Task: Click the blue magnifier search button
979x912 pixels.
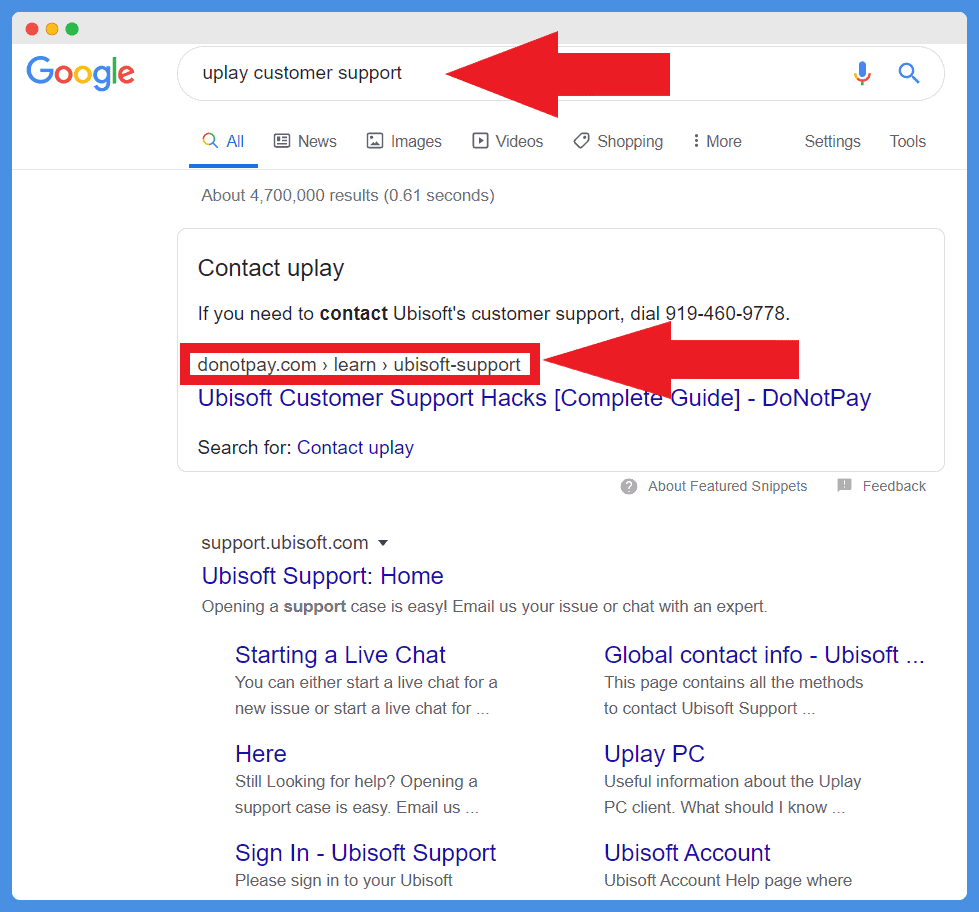Action: [x=908, y=73]
